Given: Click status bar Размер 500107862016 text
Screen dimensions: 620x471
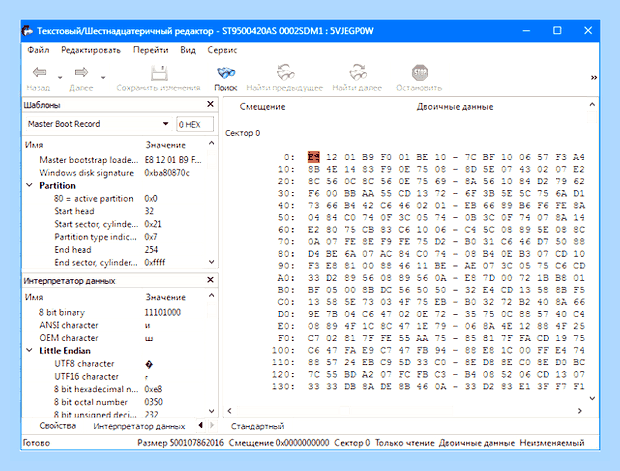Looking at the screenshot, I should [180, 443].
